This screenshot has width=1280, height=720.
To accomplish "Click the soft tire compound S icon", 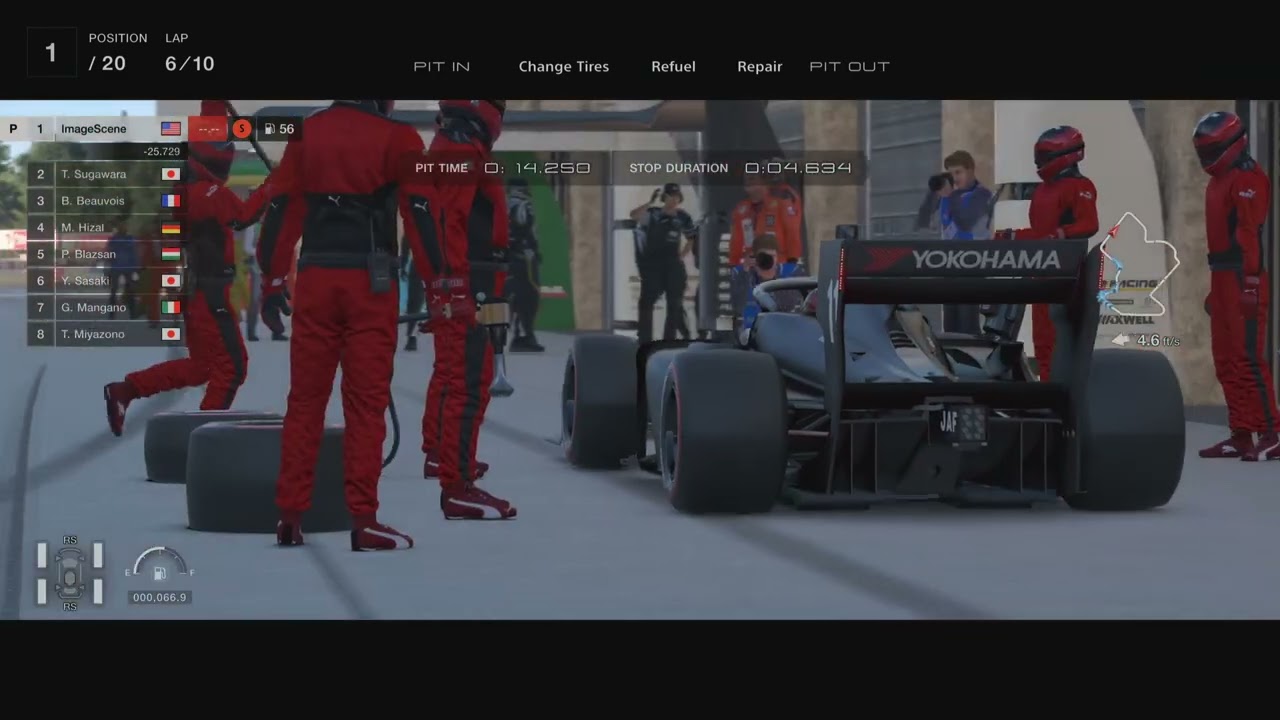I will [241, 129].
